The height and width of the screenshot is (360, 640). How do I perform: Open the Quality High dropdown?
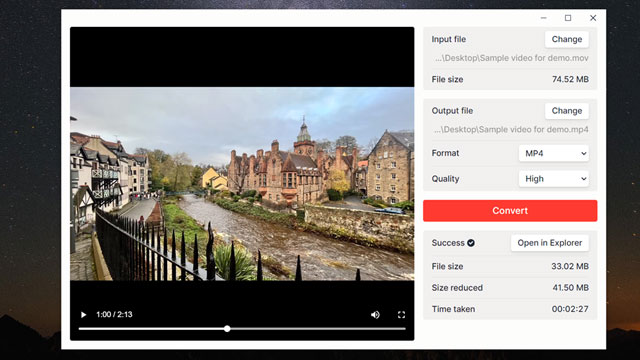(553, 179)
